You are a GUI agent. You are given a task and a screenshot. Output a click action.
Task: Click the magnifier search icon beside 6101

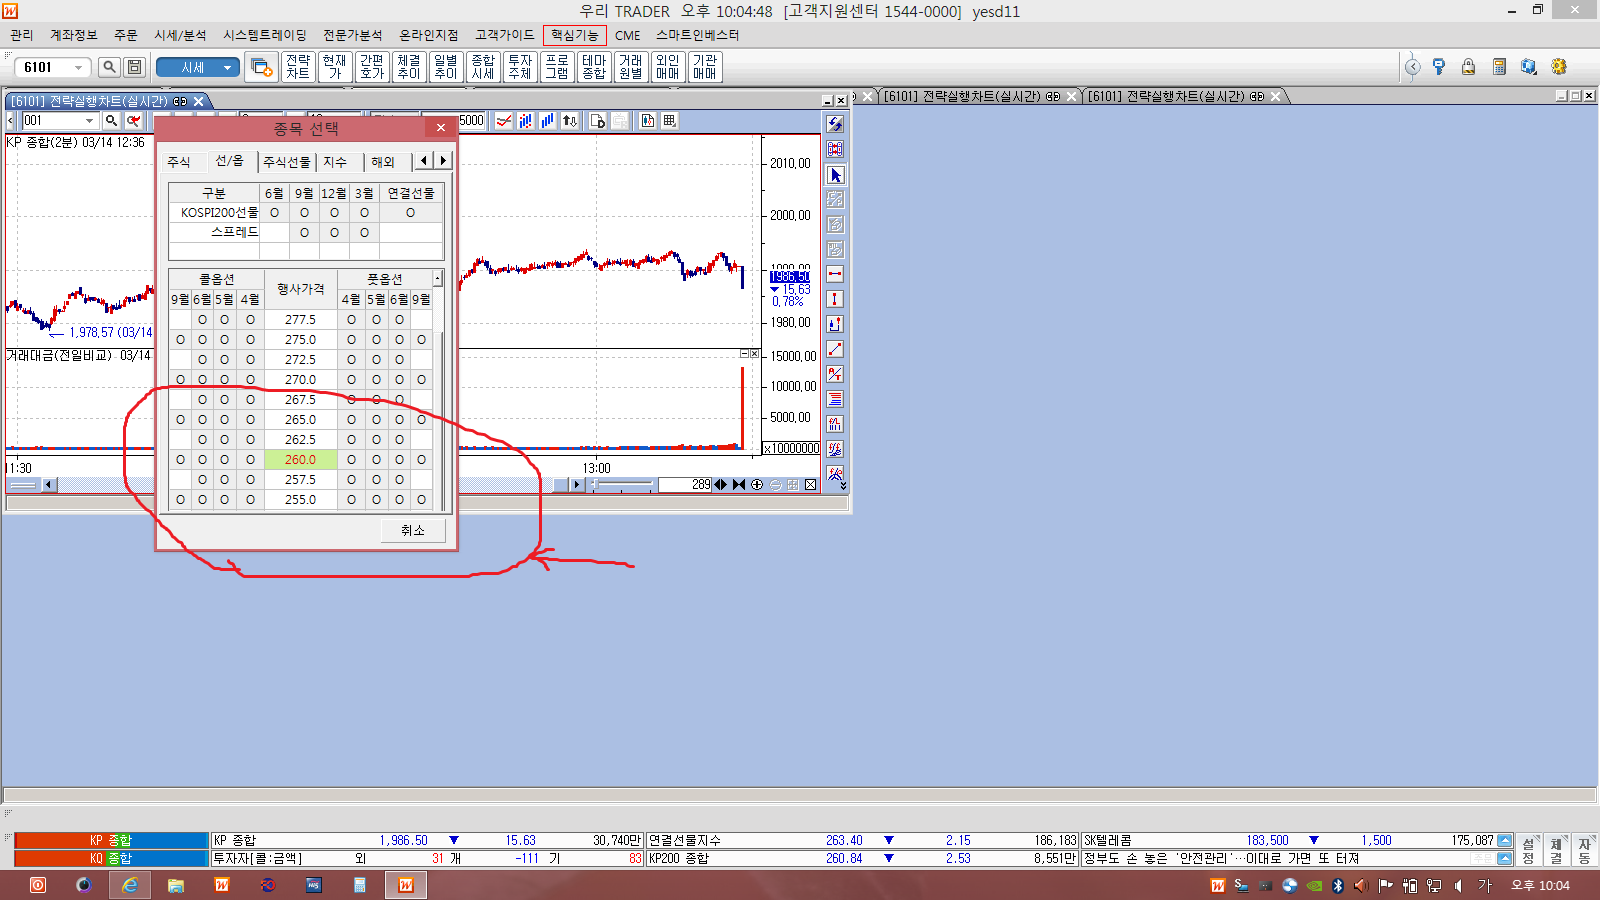109,67
